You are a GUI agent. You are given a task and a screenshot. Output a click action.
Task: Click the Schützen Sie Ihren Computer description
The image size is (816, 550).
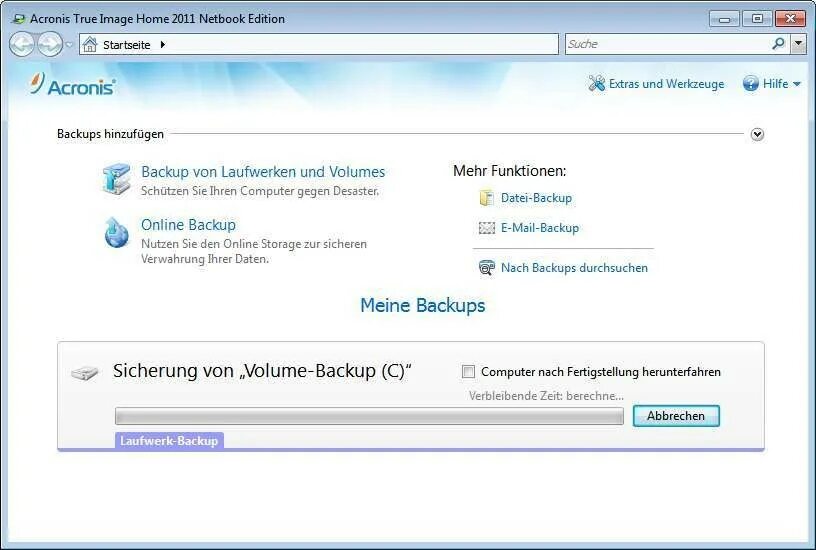260,191
